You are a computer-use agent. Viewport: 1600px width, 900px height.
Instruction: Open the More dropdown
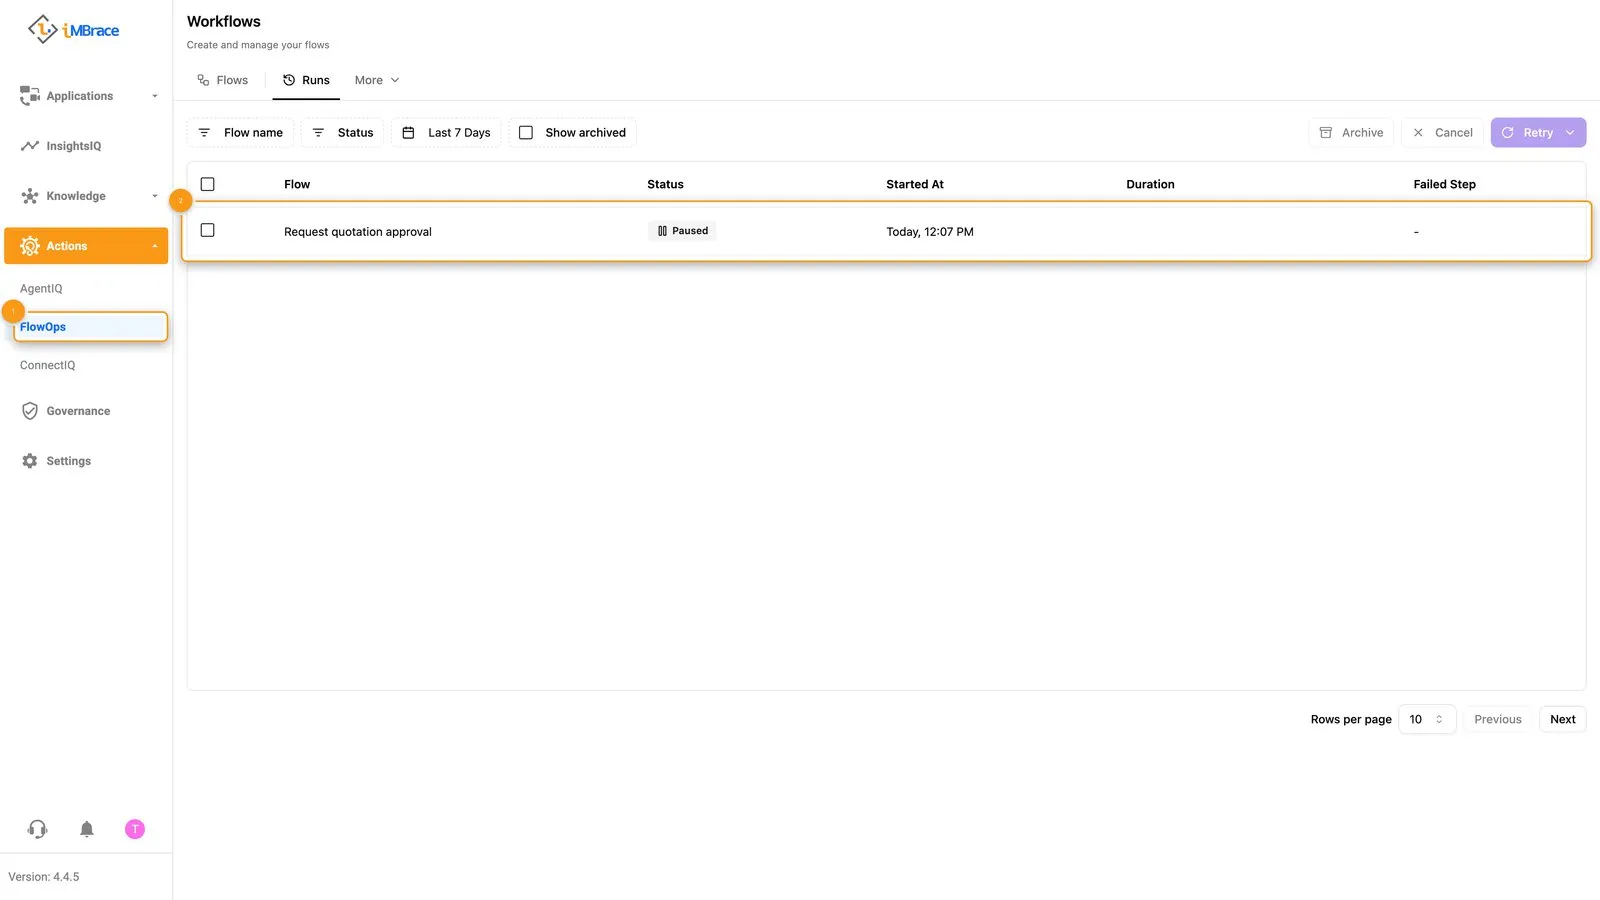tap(377, 80)
